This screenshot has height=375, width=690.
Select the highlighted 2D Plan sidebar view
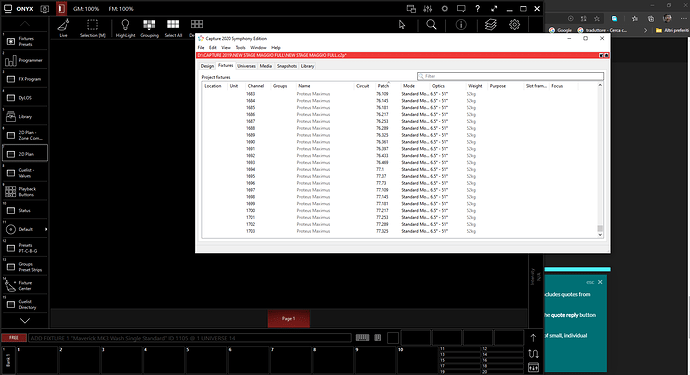[x=25, y=154]
